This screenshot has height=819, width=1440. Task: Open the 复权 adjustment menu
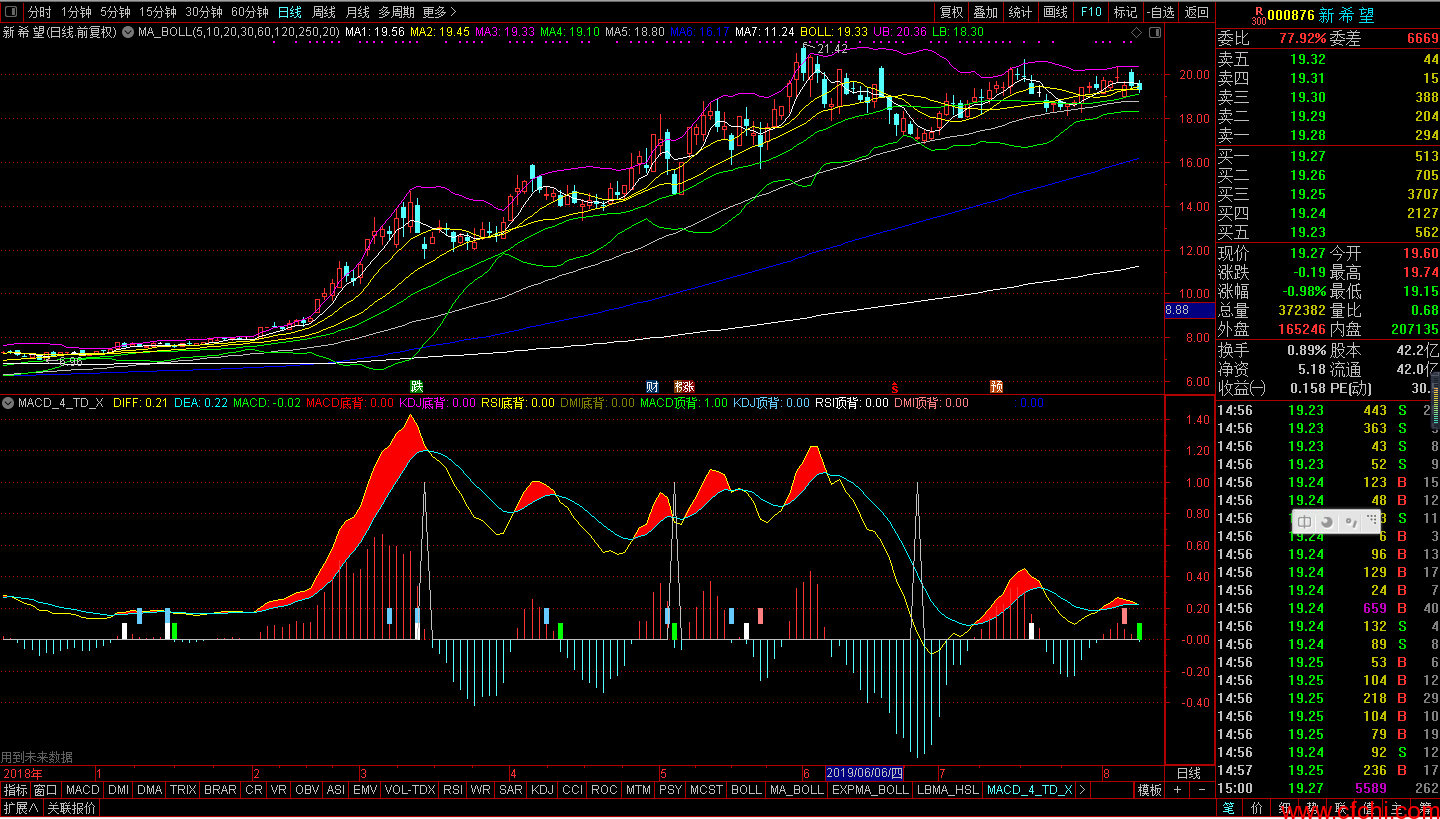pyautogui.click(x=951, y=12)
